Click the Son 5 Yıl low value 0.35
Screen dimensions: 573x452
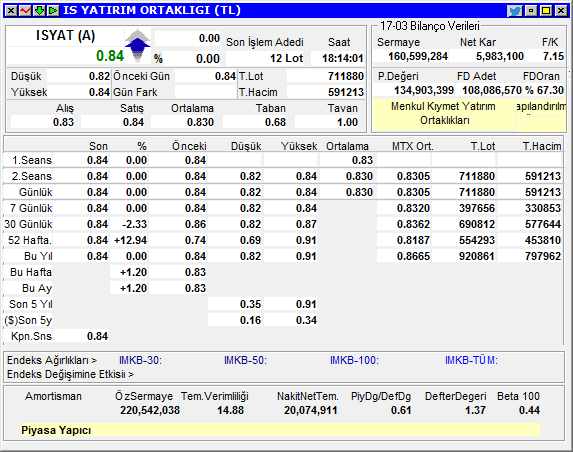tap(250, 304)
